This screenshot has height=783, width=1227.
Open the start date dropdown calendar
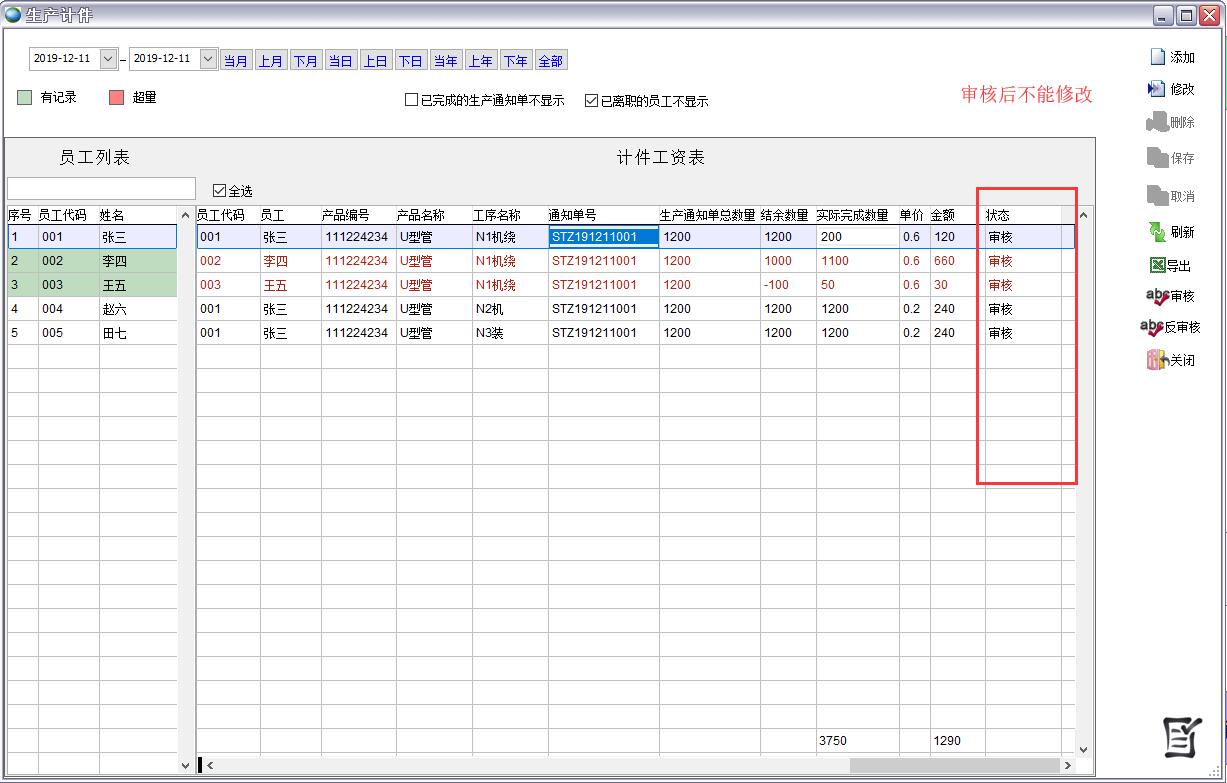(109, 59)
